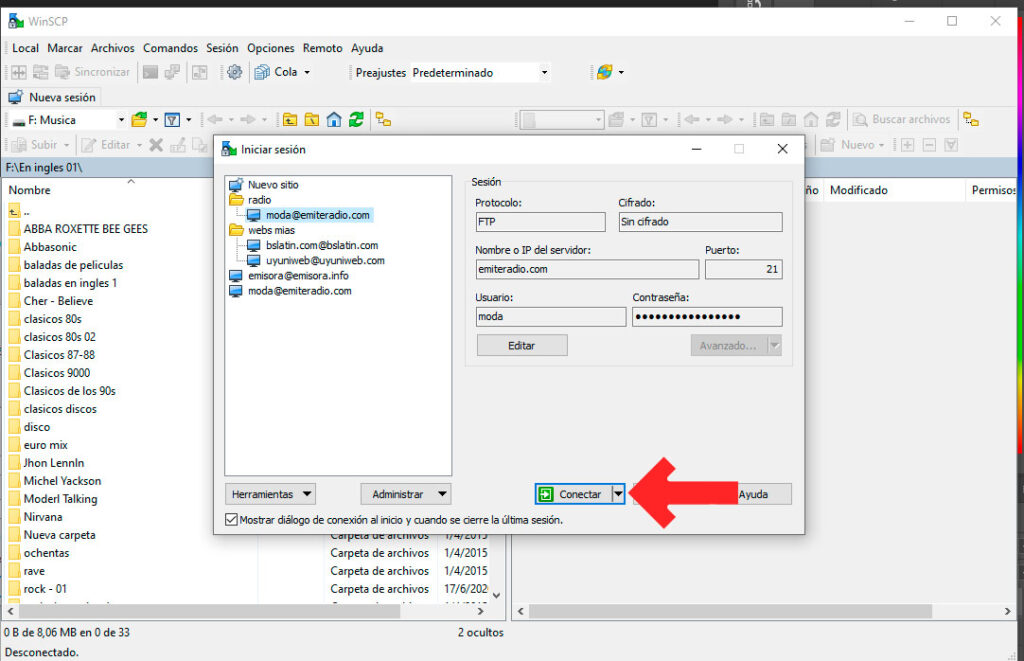Open the Remoto menu

click(x=323, y=48)
